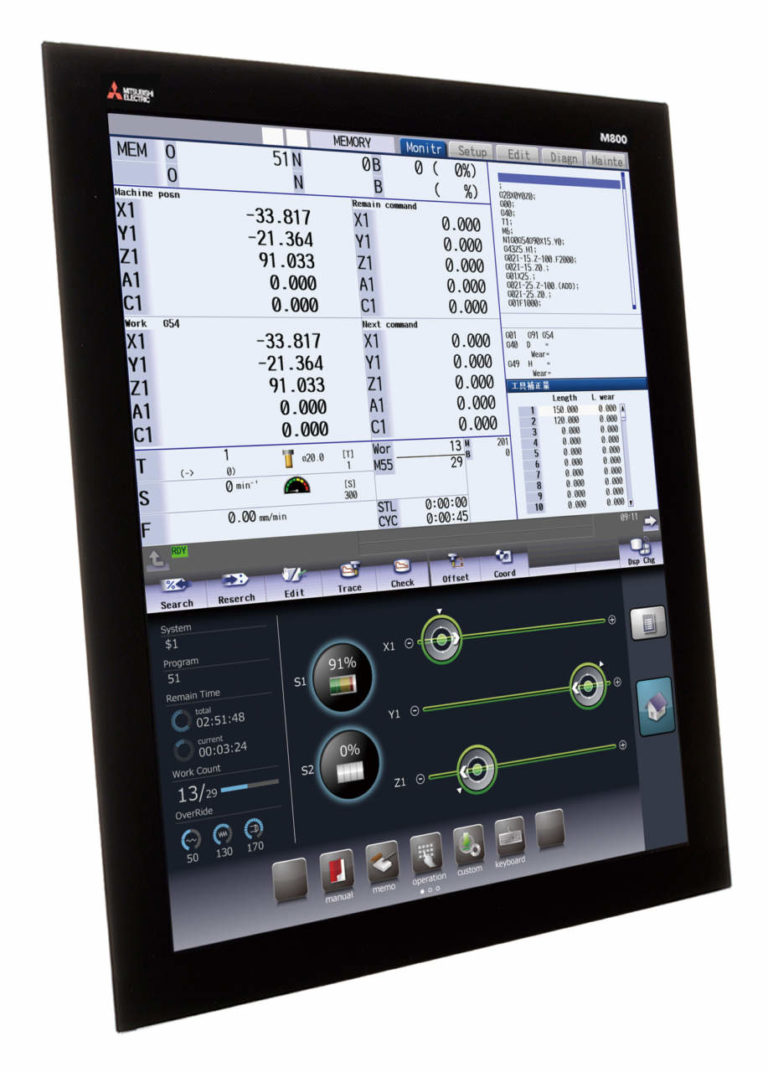The image size is (768, 1072).
Task: Open the Diagn tab
Action: [563, 157]
